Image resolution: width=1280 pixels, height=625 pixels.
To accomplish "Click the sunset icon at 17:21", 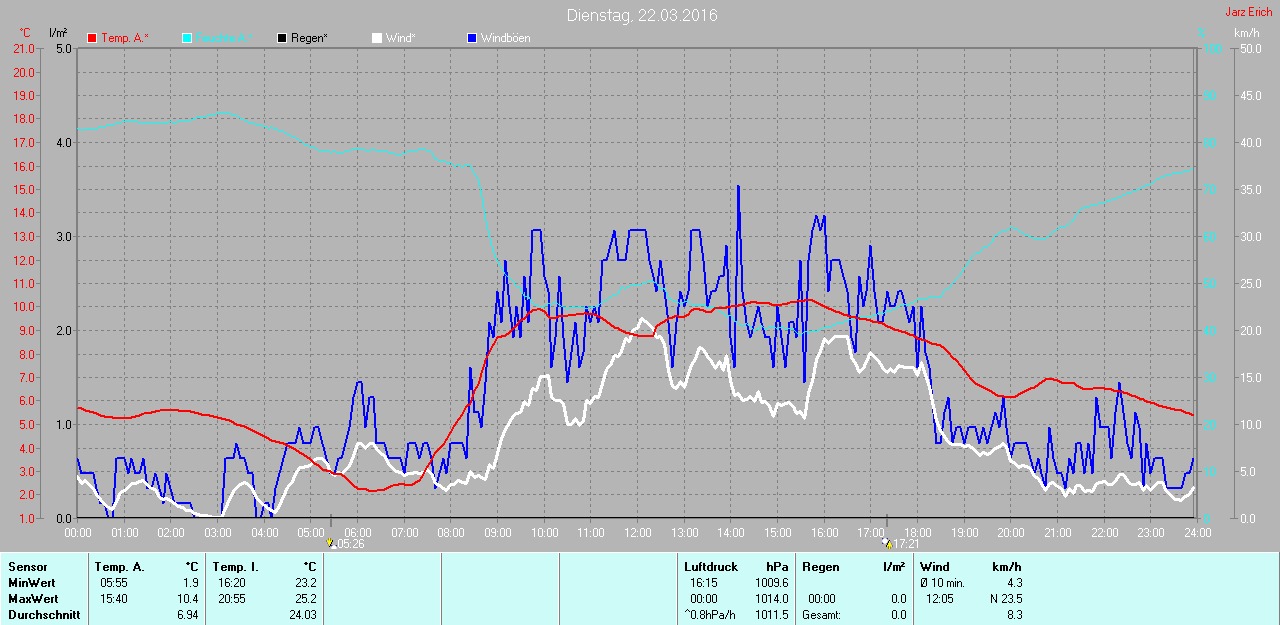I will [885, 543].
